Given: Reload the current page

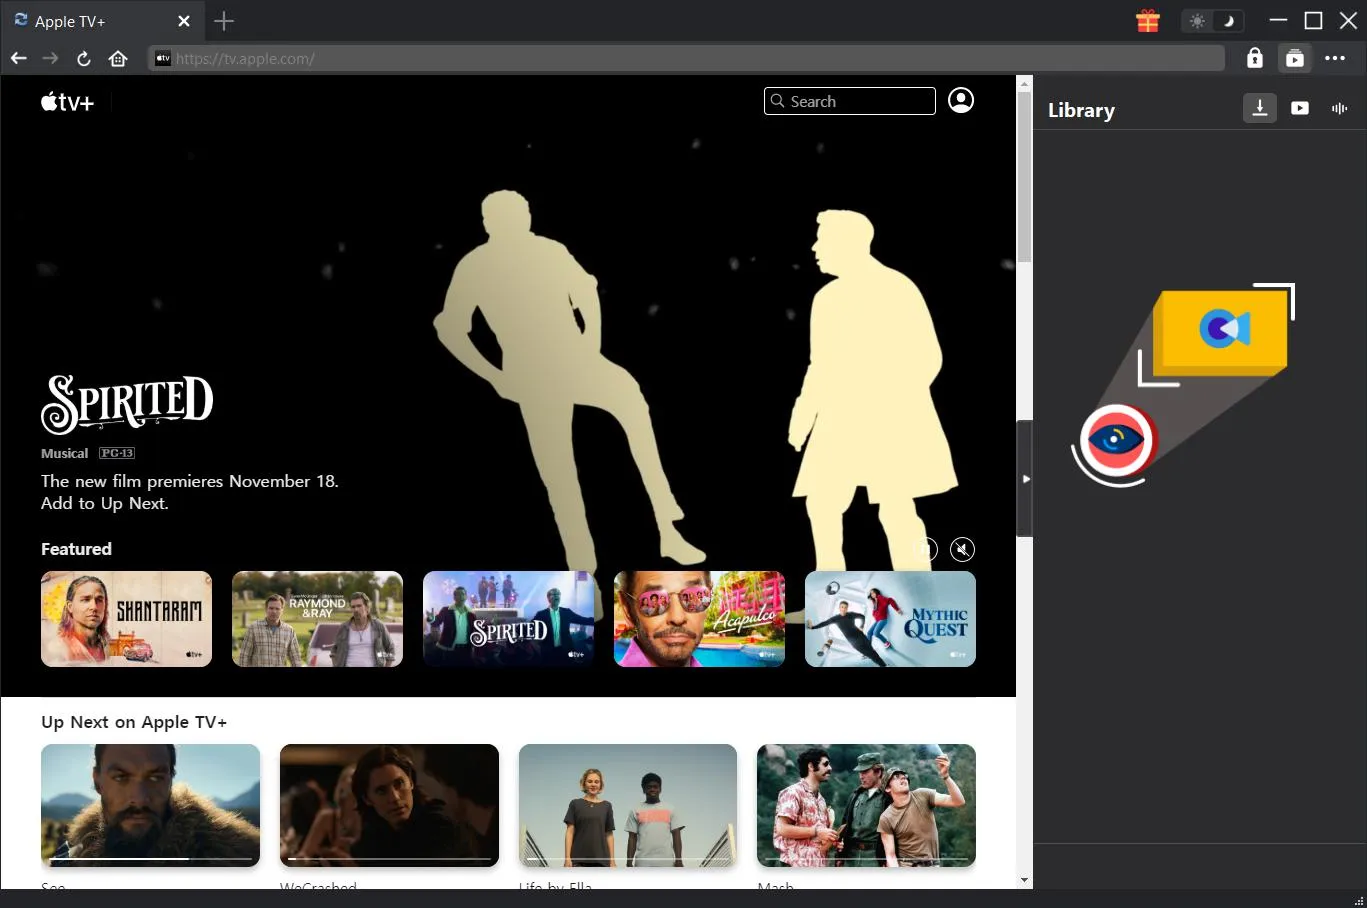Looking at the screenshot, I should [84, 58].
